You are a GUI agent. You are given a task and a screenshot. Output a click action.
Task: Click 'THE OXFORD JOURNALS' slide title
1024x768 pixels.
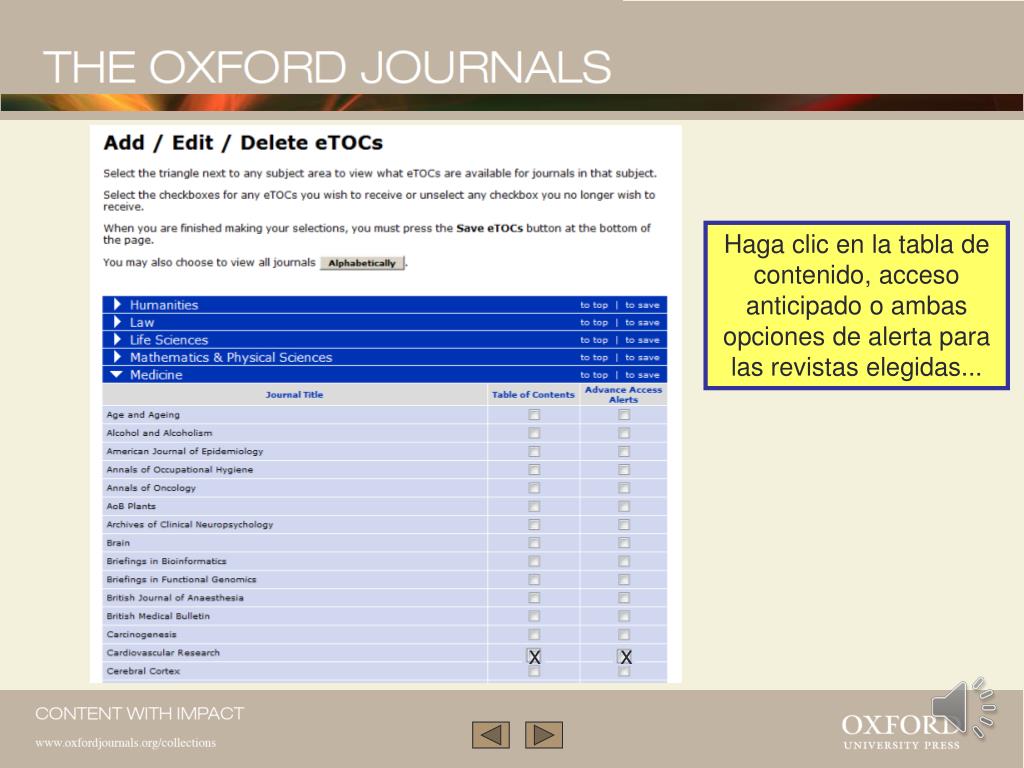(x=327, y=67)
